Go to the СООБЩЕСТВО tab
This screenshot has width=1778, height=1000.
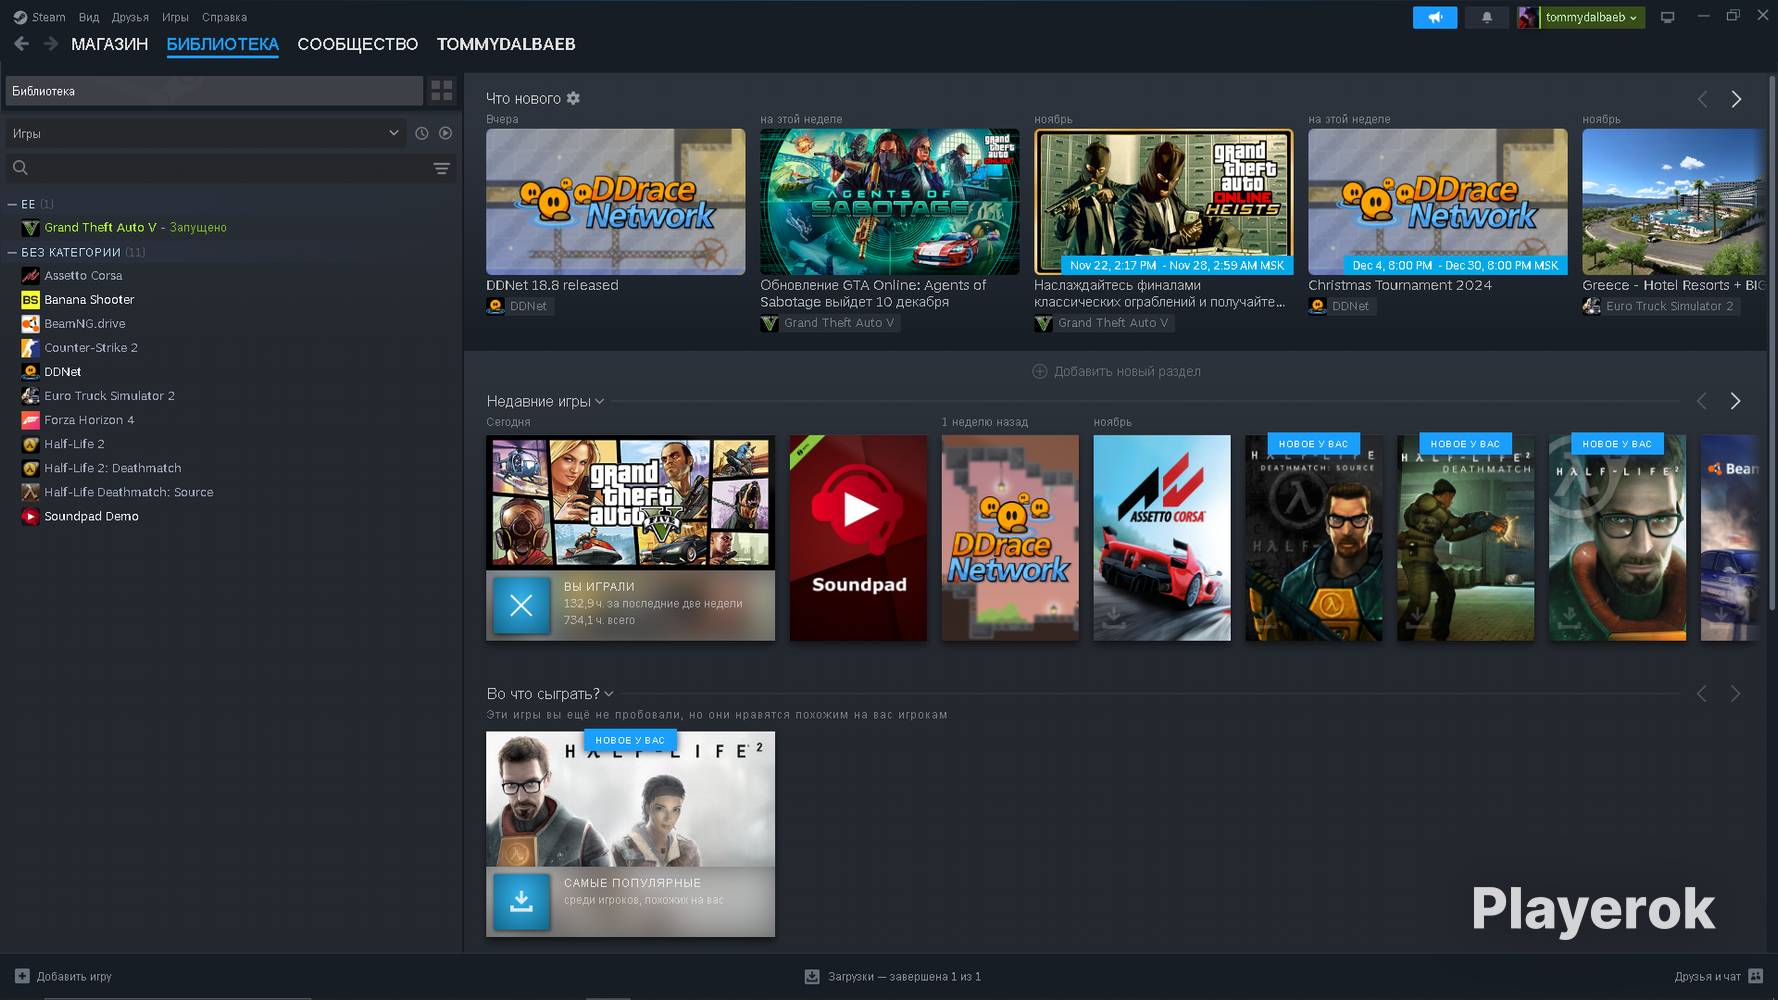pos(358,44)
